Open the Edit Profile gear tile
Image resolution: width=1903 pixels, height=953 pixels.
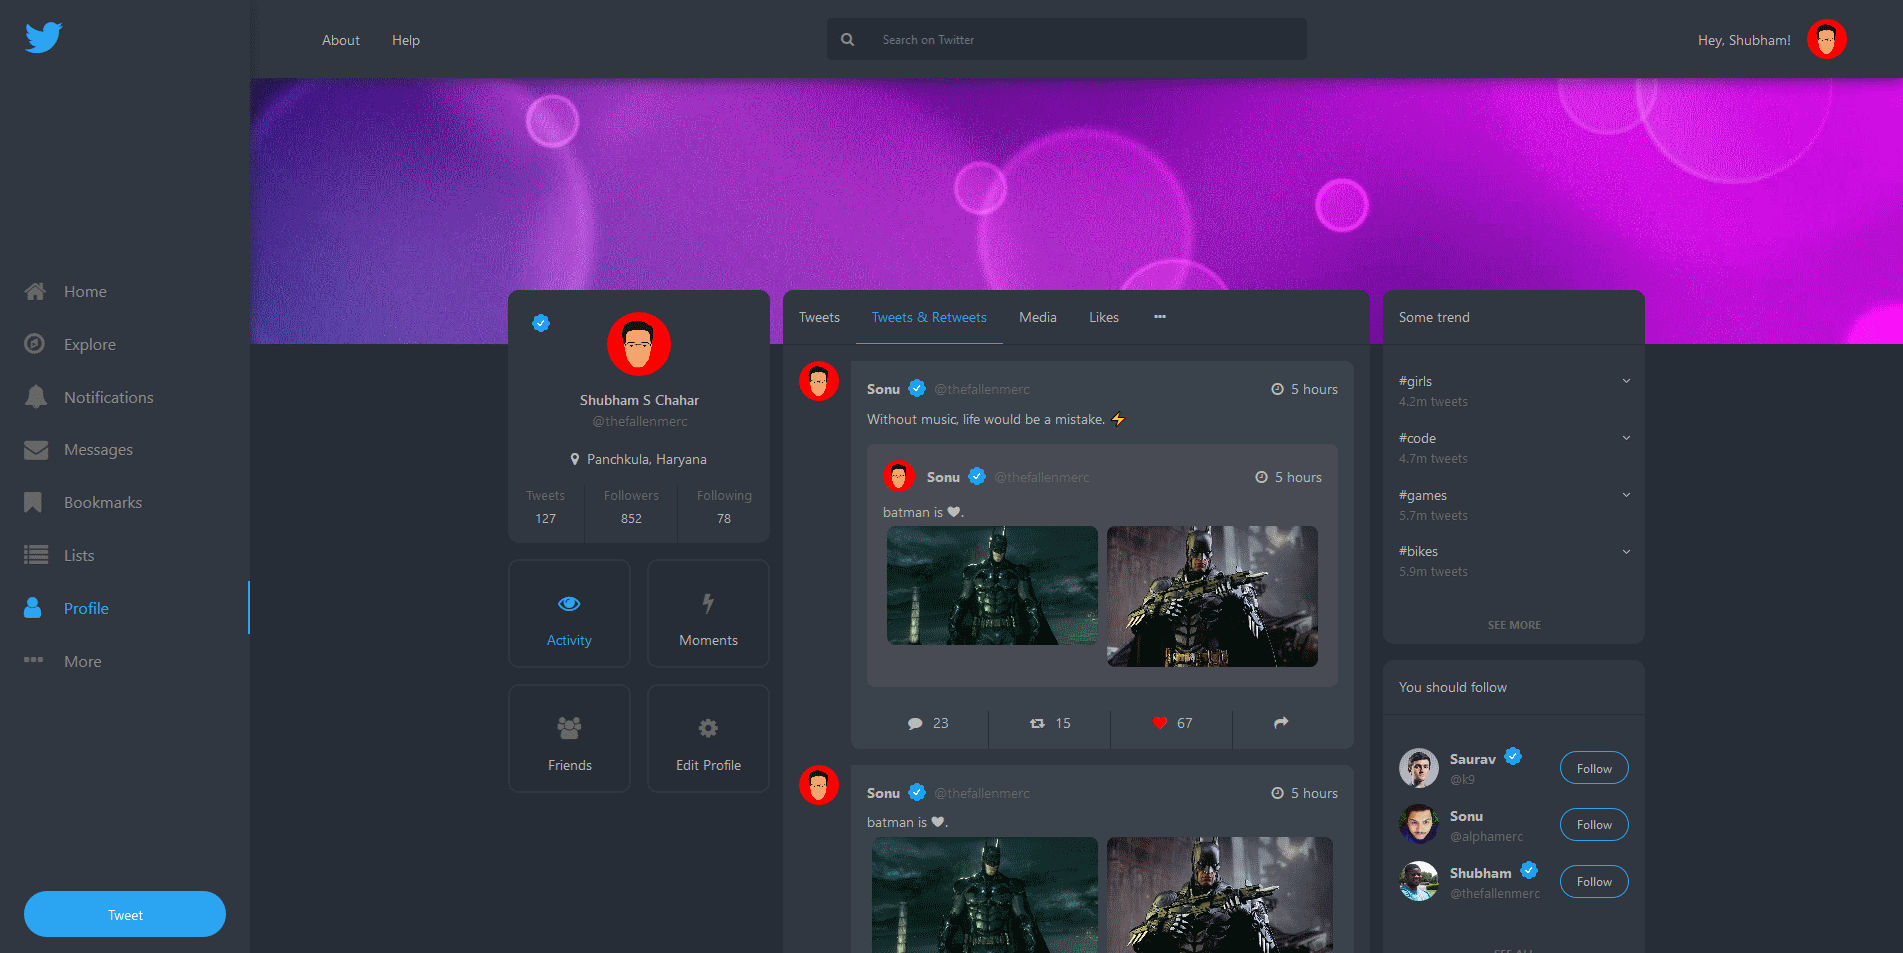pyautogui.click(x=708, y=739)
